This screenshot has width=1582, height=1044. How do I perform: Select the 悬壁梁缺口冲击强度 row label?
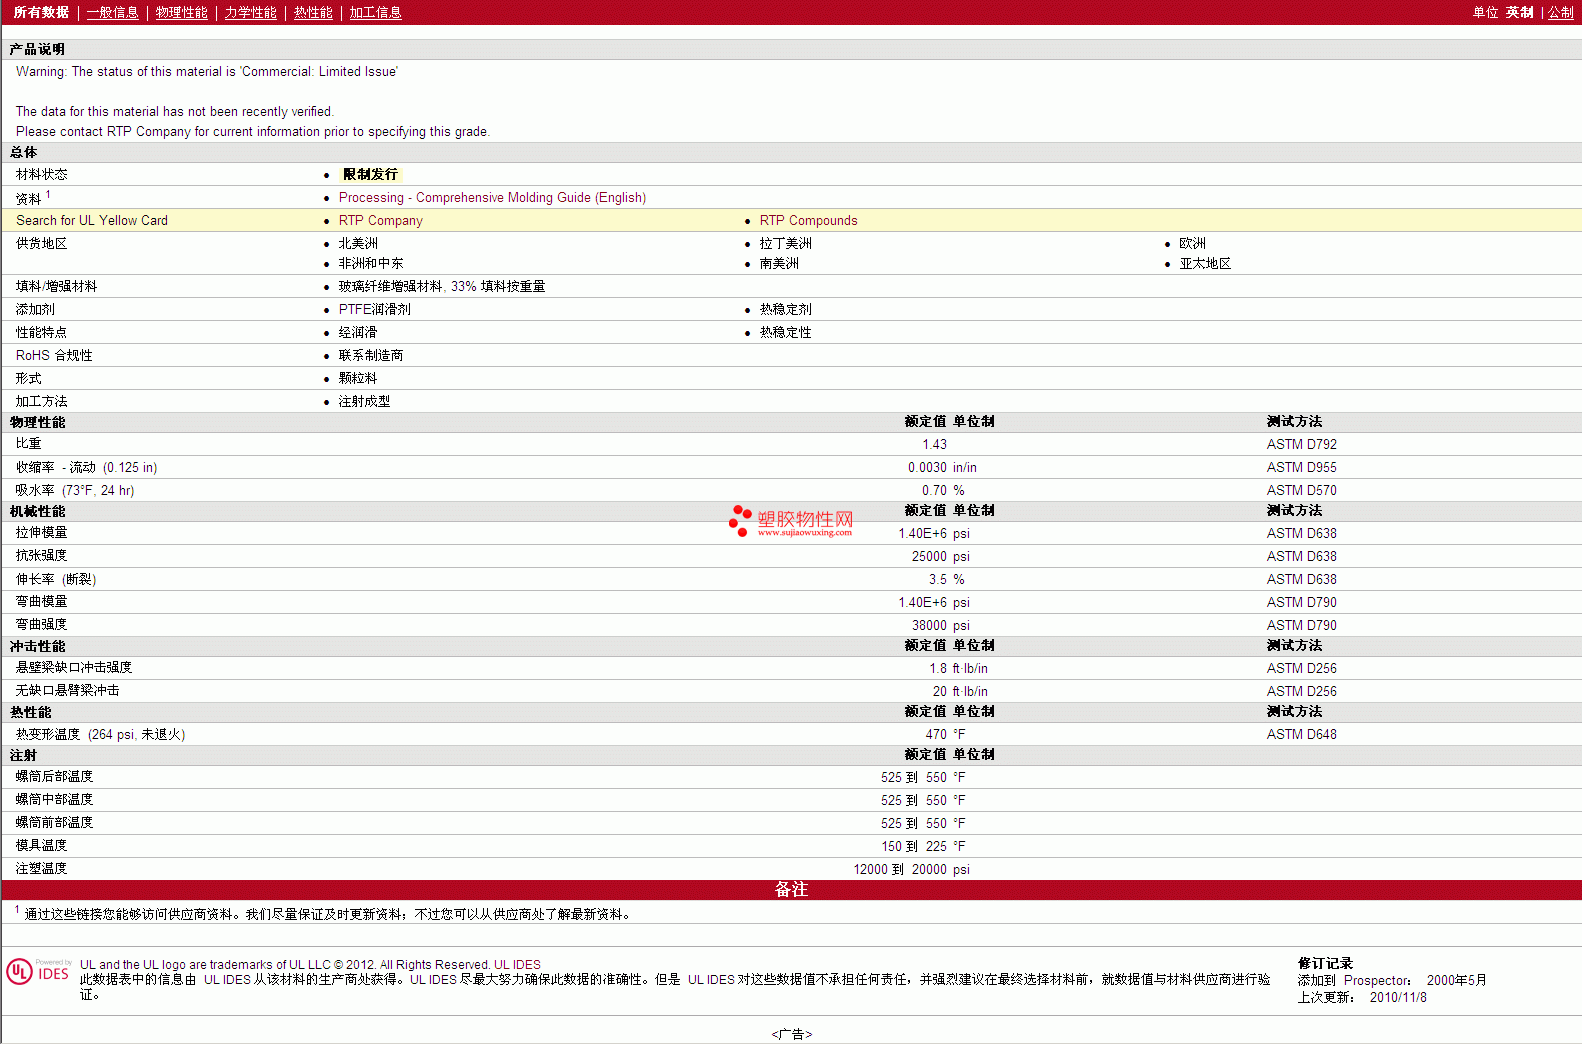click(x=74, y=667)
